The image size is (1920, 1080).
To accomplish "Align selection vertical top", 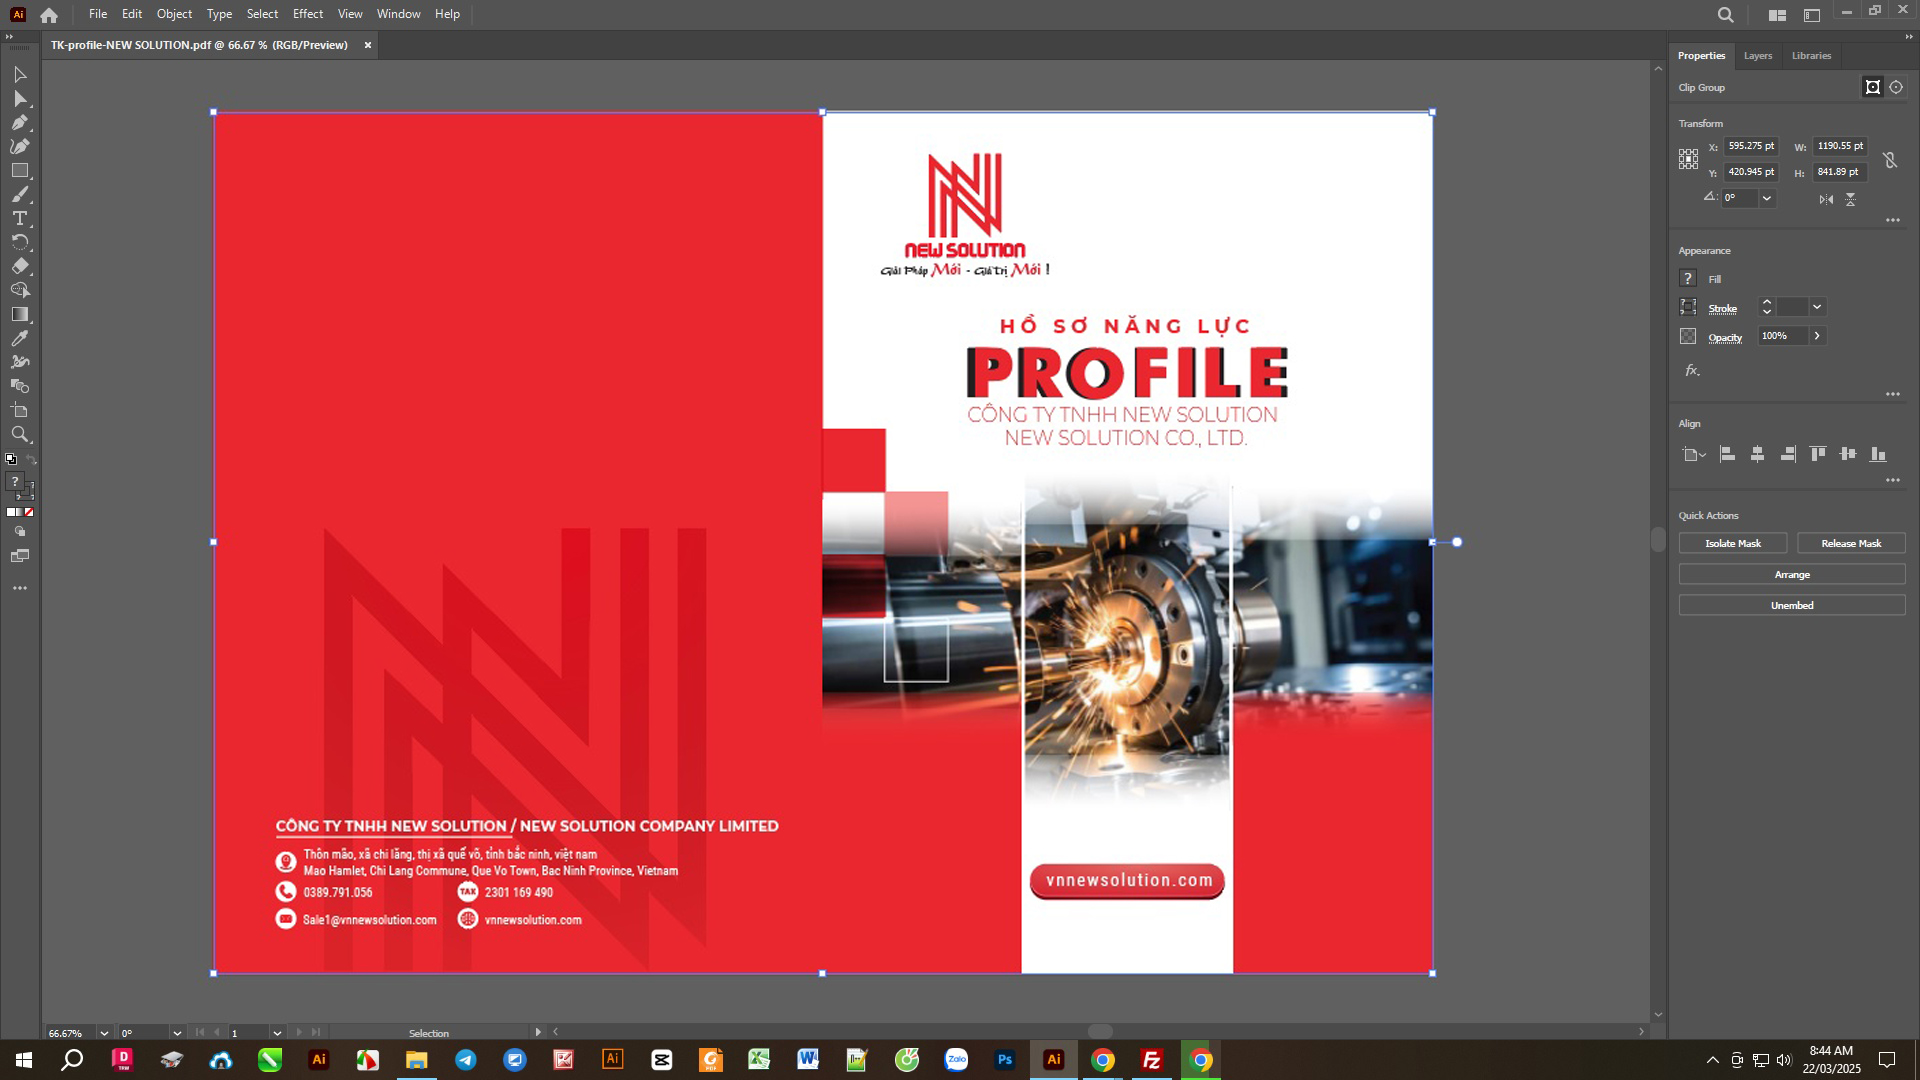I will pyautogui.click(x=1818, y=455).
